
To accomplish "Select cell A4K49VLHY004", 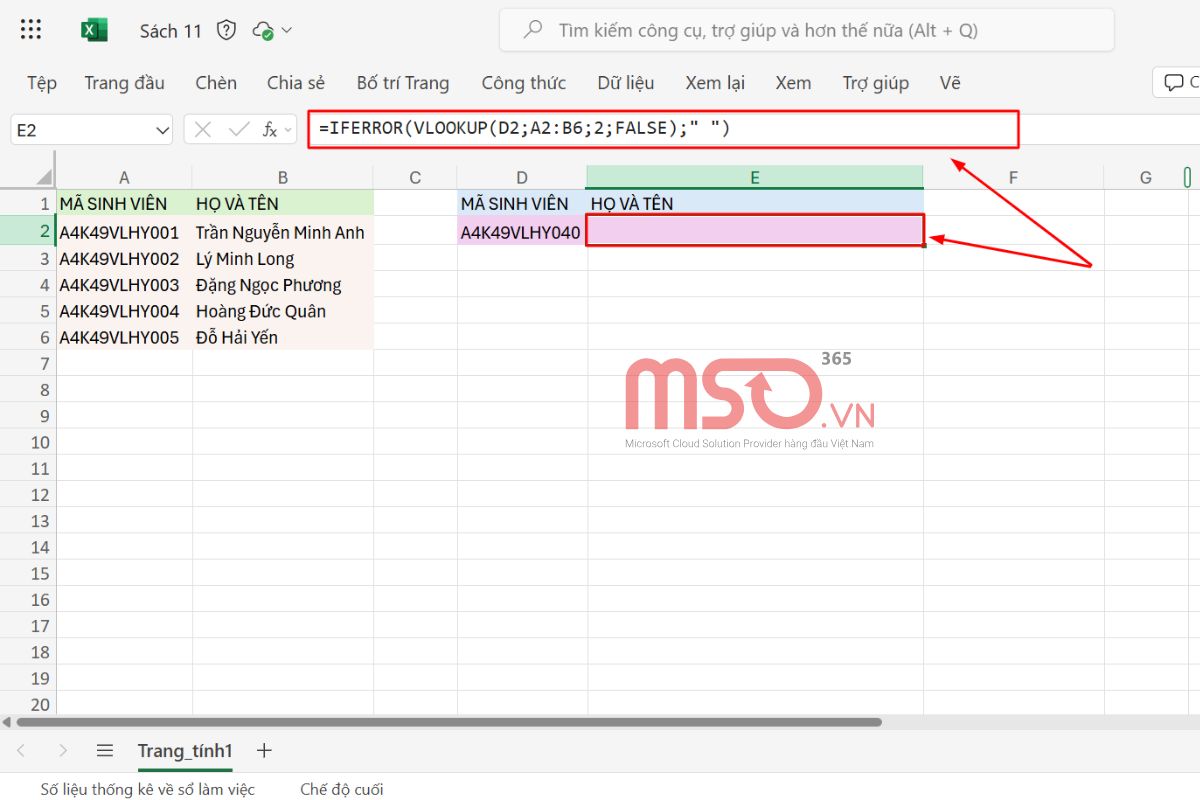I will point(124,311).
